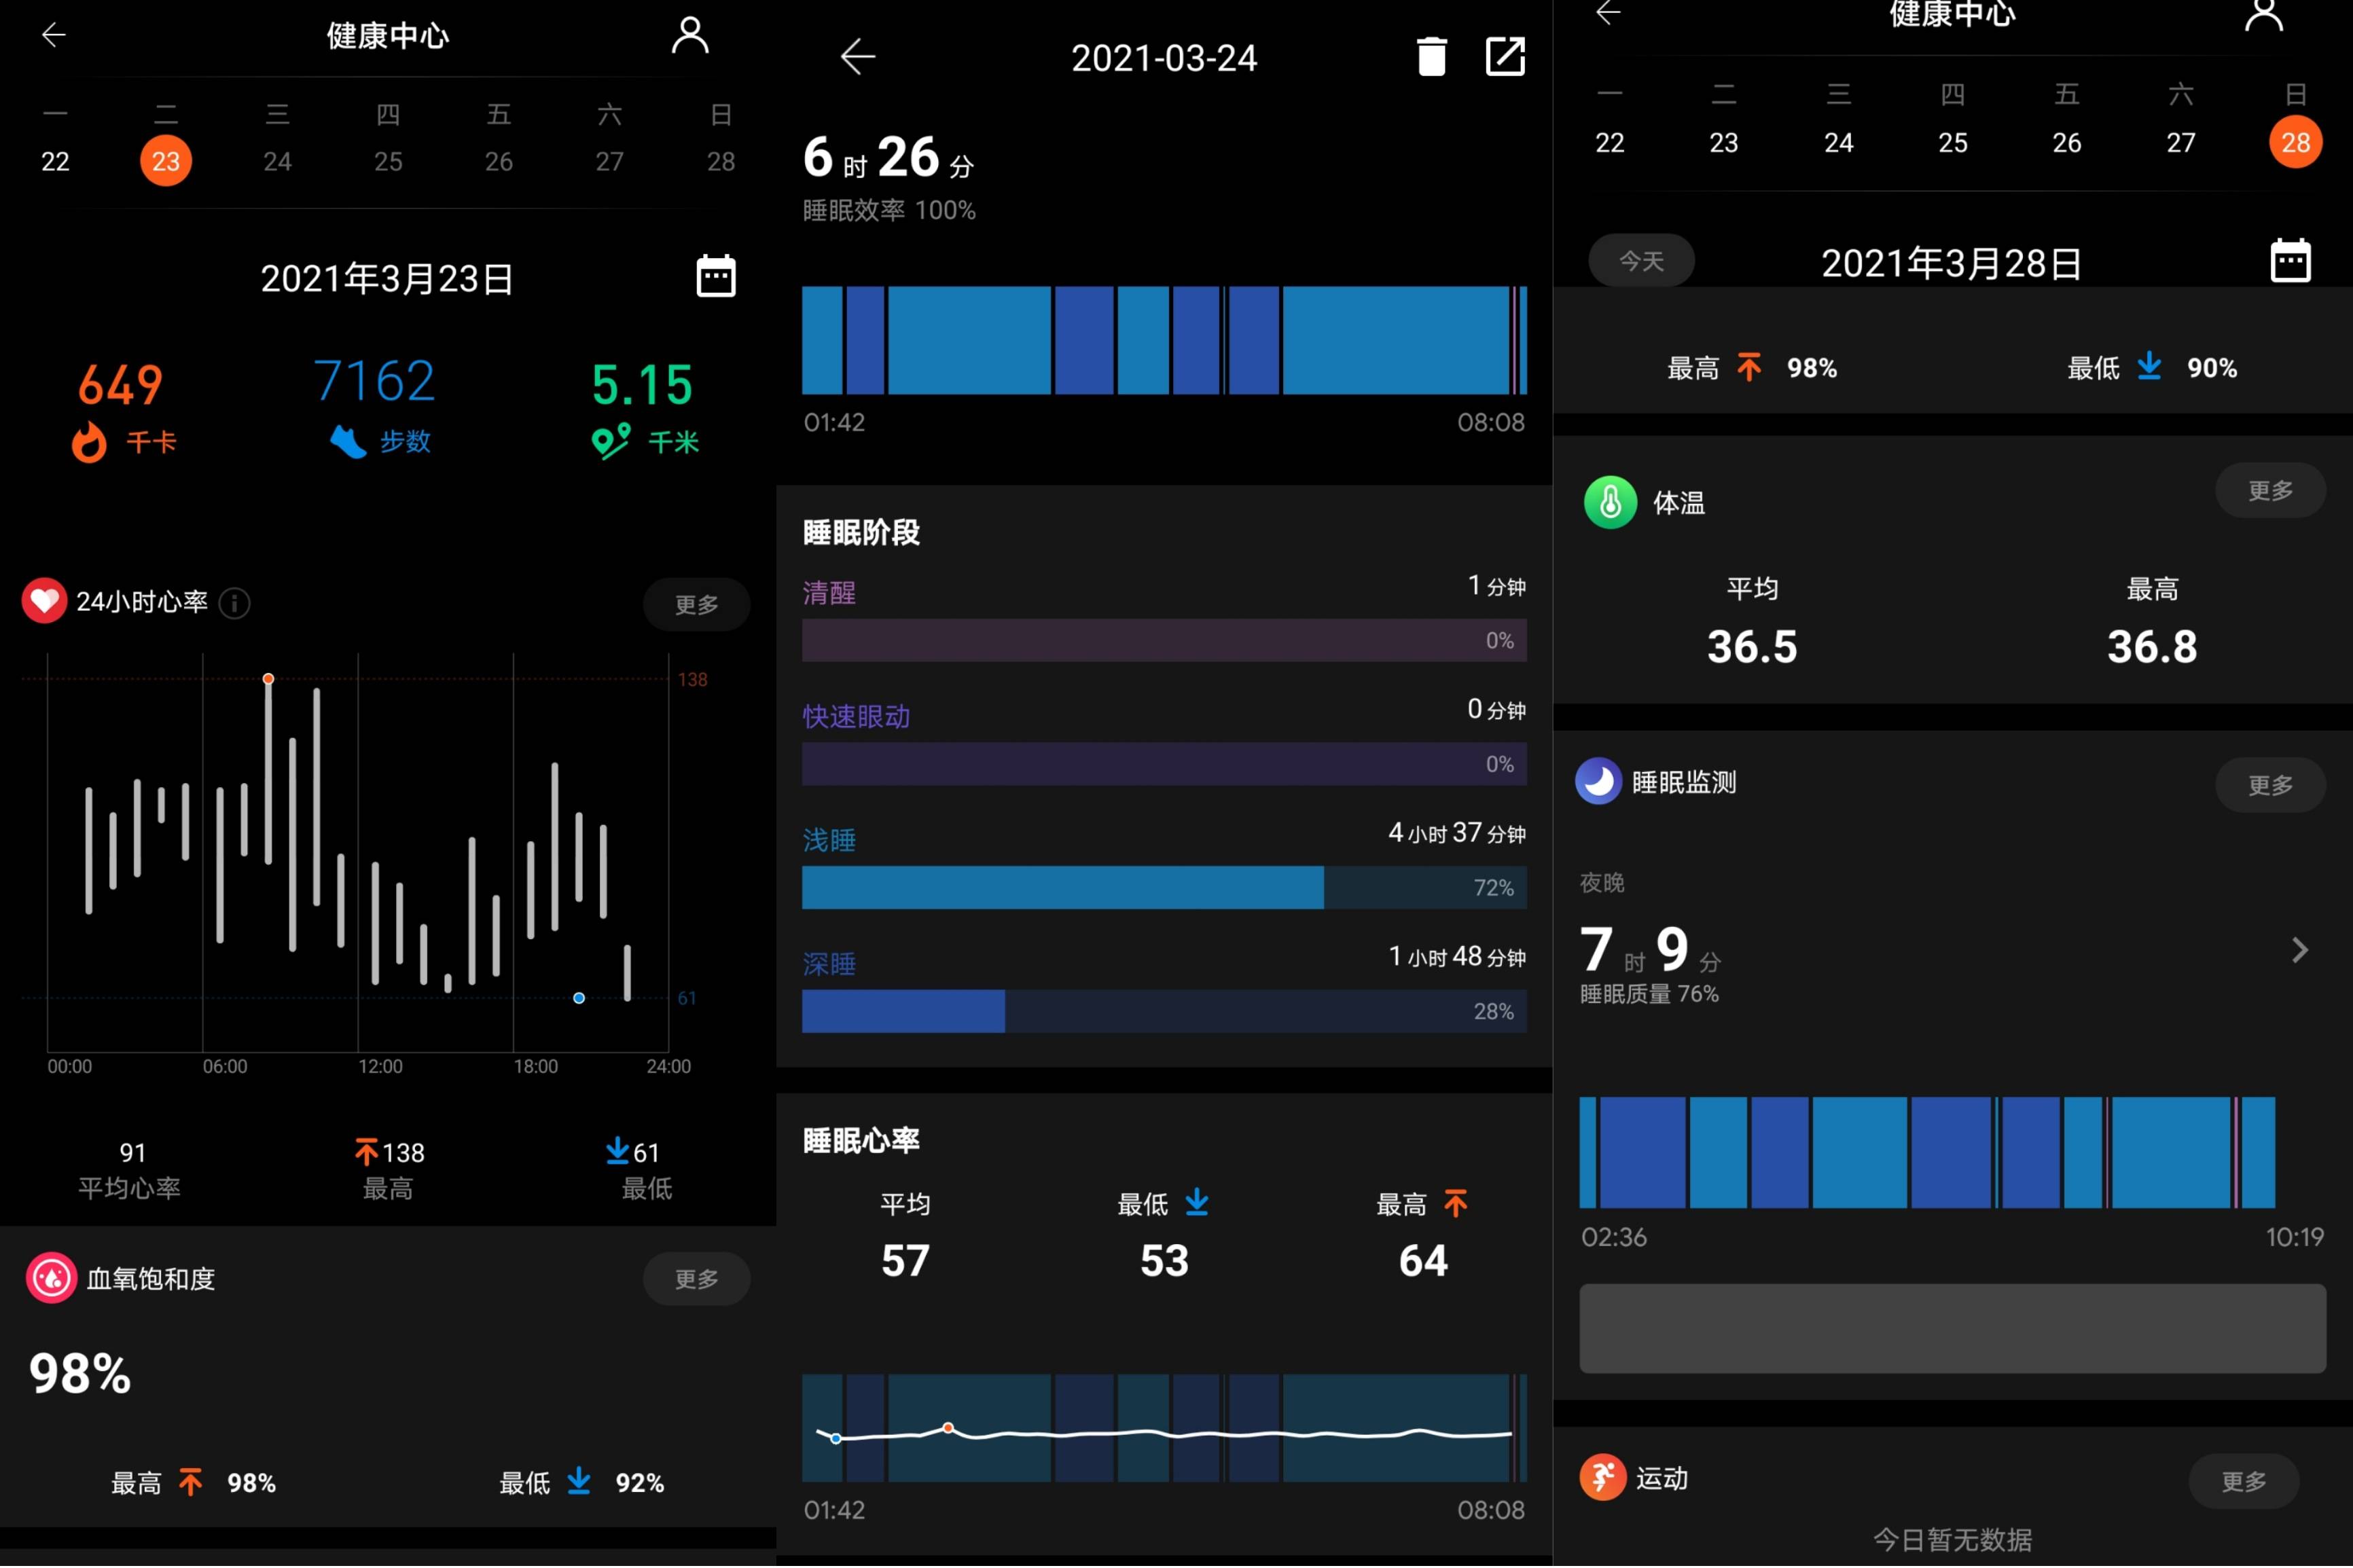
Task: Tap back arrow in March 23 health panel
Action: [x=53, y=36]
